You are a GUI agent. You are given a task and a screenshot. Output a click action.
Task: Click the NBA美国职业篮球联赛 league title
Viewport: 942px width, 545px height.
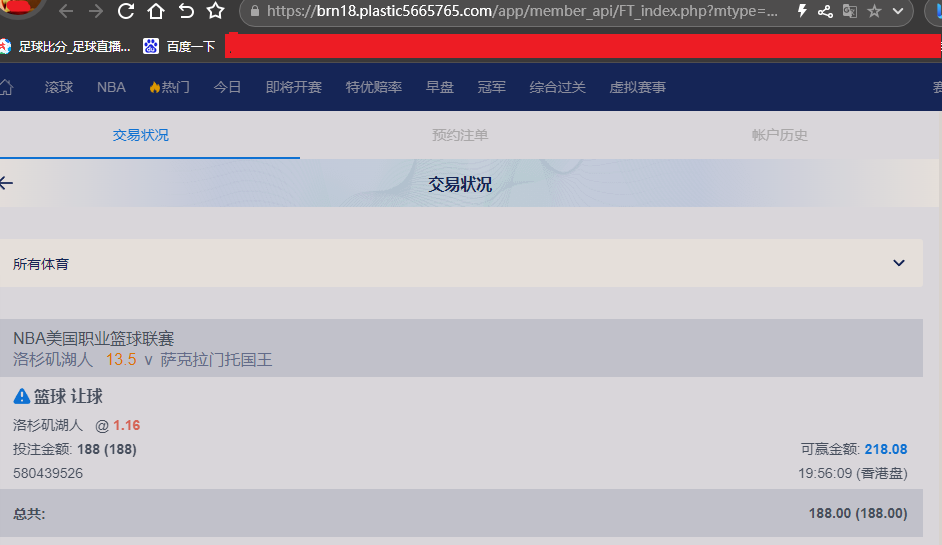click(x=94, y=338)
